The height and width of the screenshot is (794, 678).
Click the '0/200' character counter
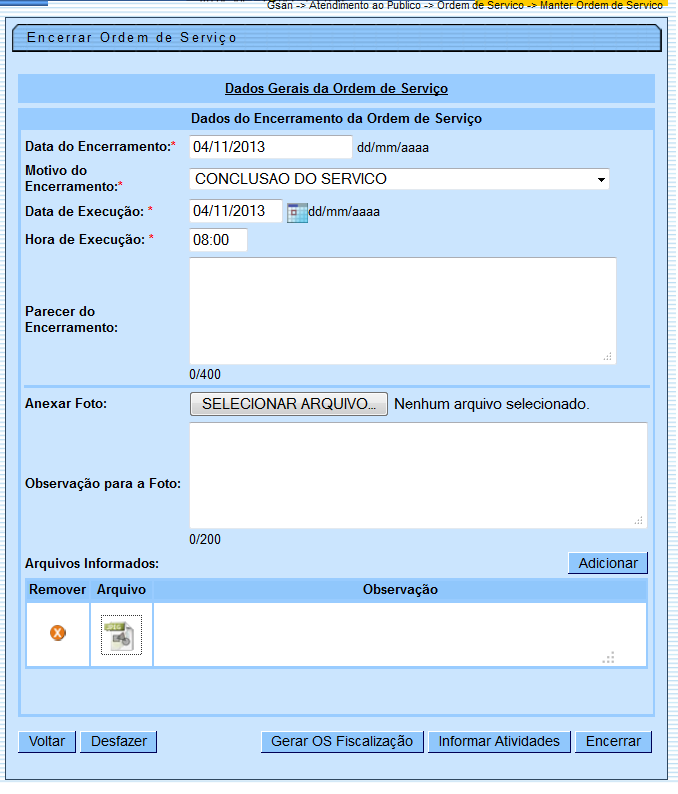(205, 539)
